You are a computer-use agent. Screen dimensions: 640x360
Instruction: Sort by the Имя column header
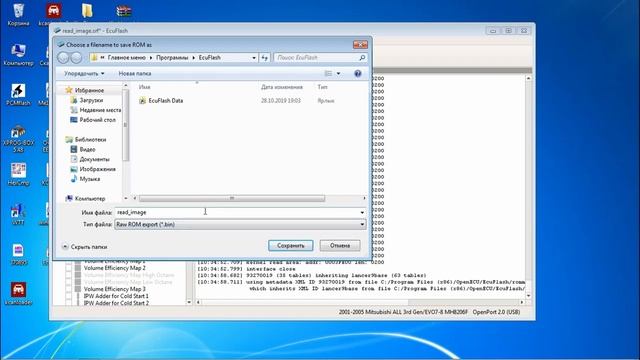pyautogui.click(x=144, y=87)
